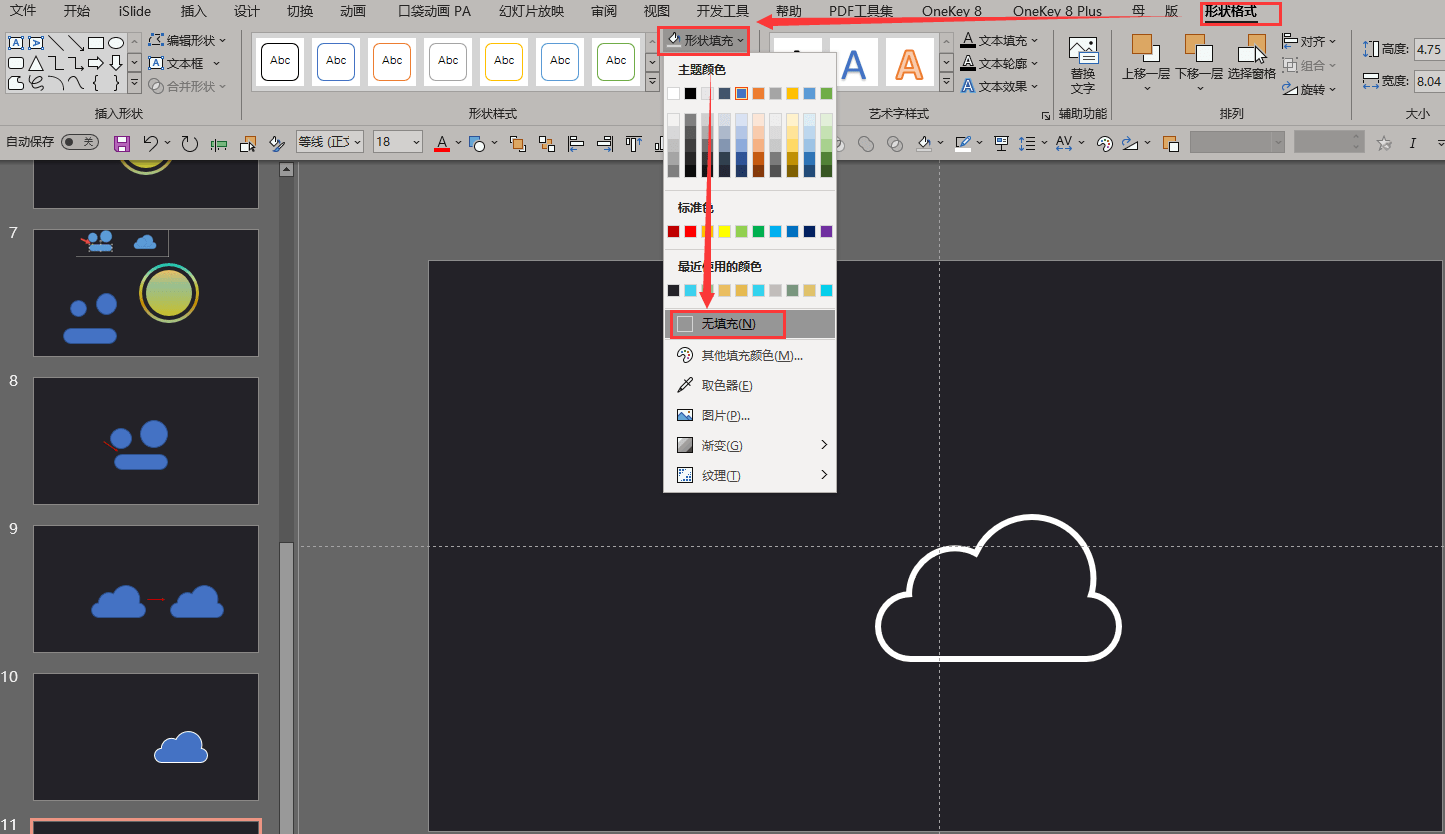Click the line spacing icon in quick toolbar
This screenshot has height=834, width=1445.
pyautogui.click(x=1026, y=143)
